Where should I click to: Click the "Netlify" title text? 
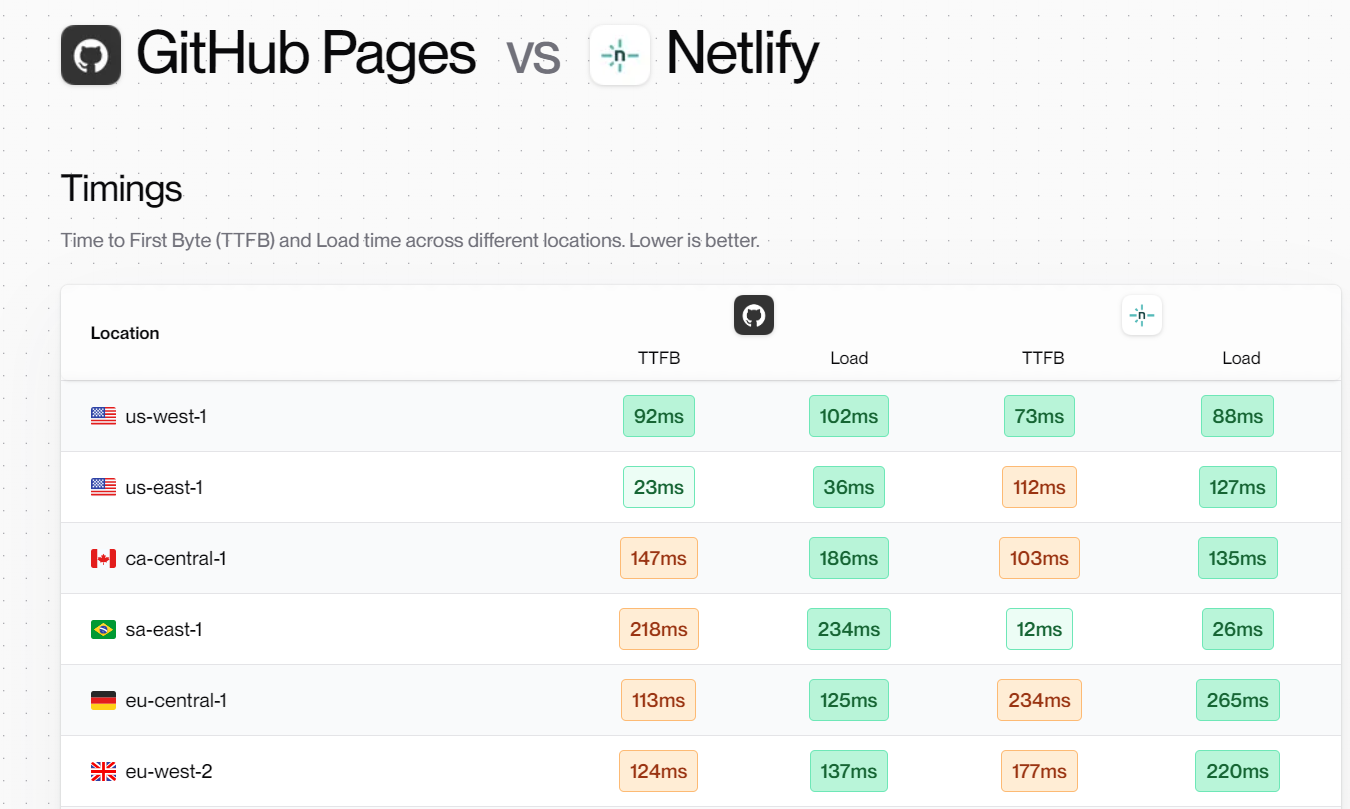click(x=742, y=54)
